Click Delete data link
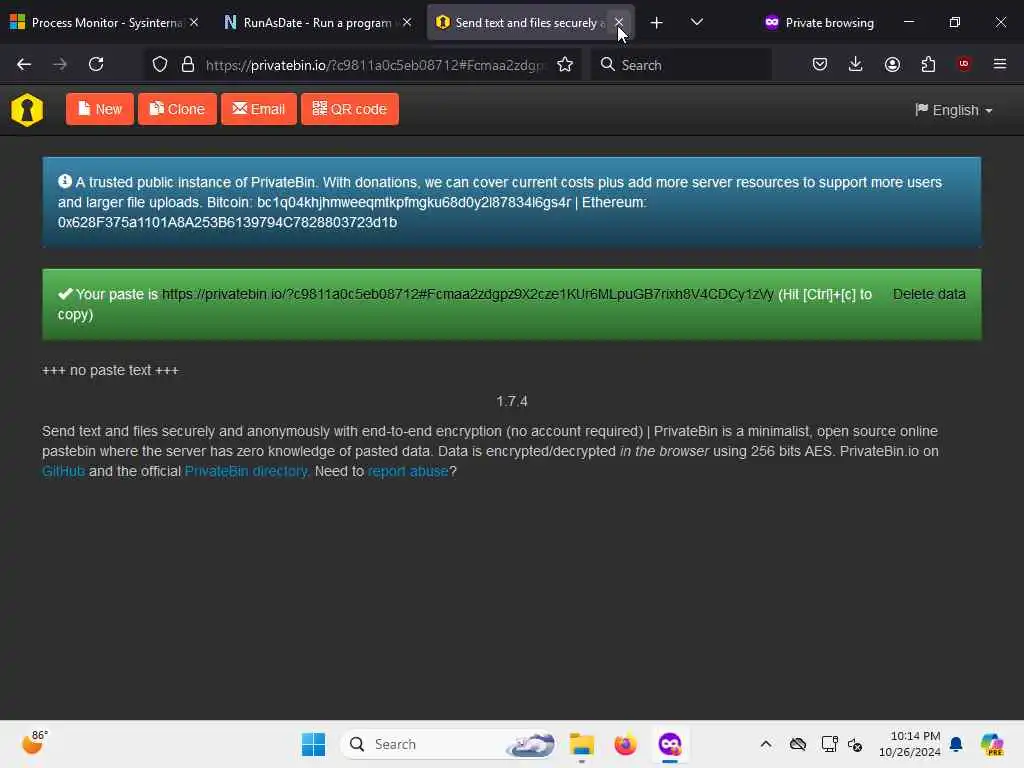The width and height of the screenshot is (1024, 768). tap(929, 294)
